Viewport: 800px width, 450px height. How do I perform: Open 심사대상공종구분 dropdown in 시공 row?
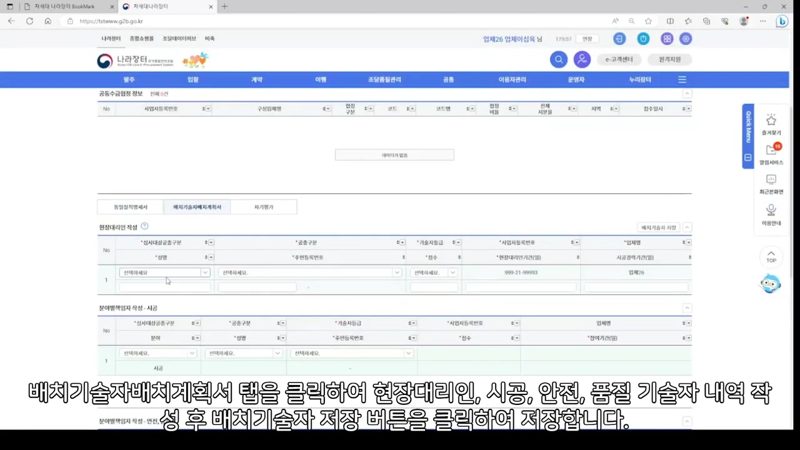click(158, 353)
